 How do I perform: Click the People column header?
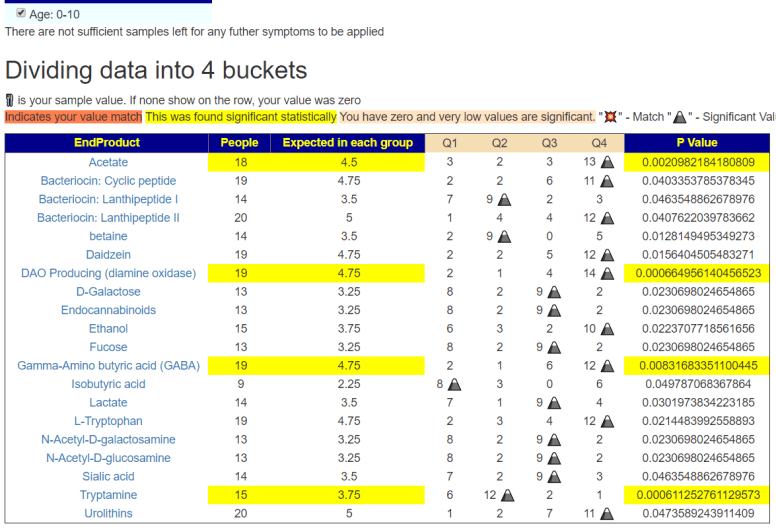pyautogui.click(x=240, y=143)
